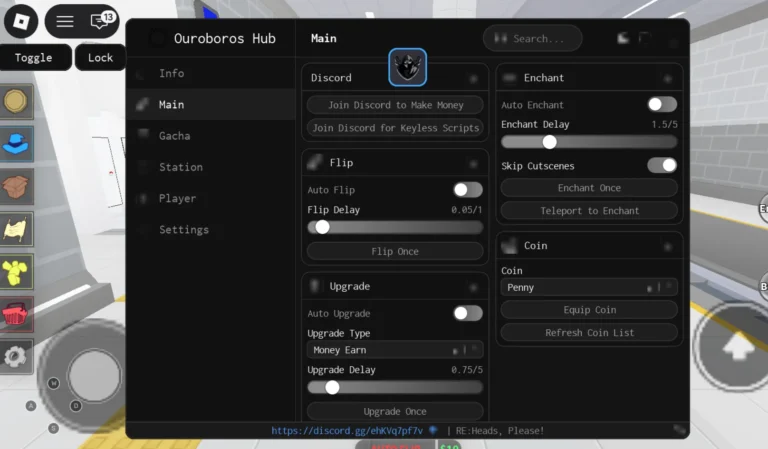Disable the Skip Cutscenes toggle
768x449 pixels.
click(662, 165)
